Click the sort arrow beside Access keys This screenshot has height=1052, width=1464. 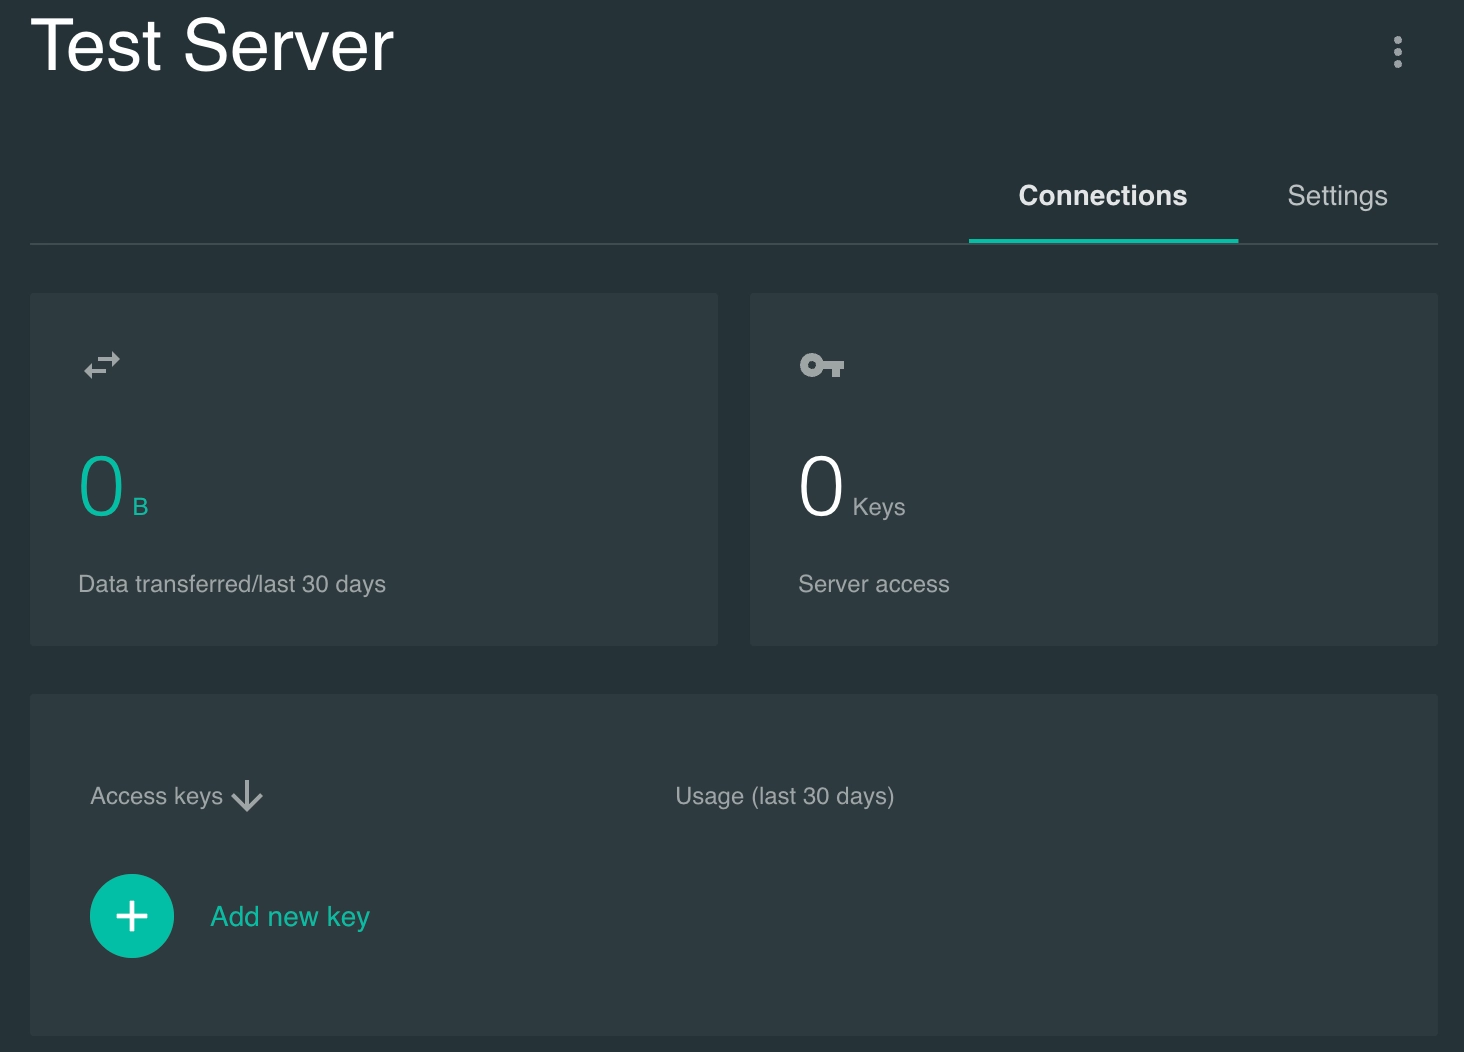tap(247, 797)
